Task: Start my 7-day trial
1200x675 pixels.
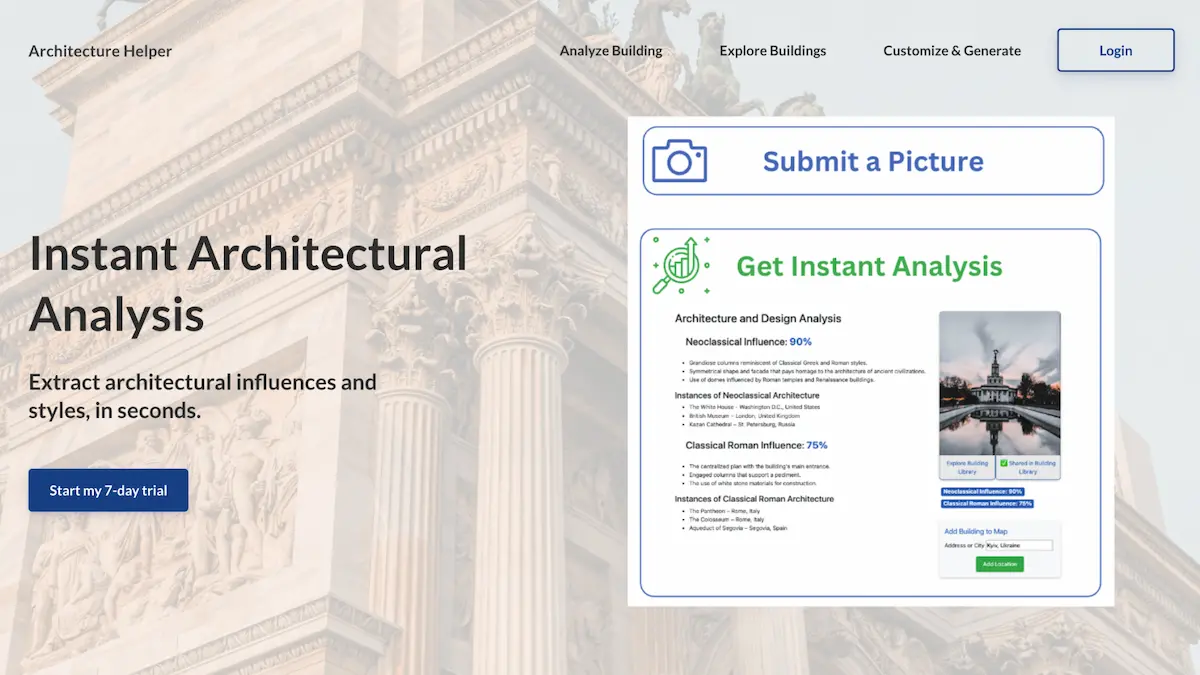Action: [x=108, y=490]
